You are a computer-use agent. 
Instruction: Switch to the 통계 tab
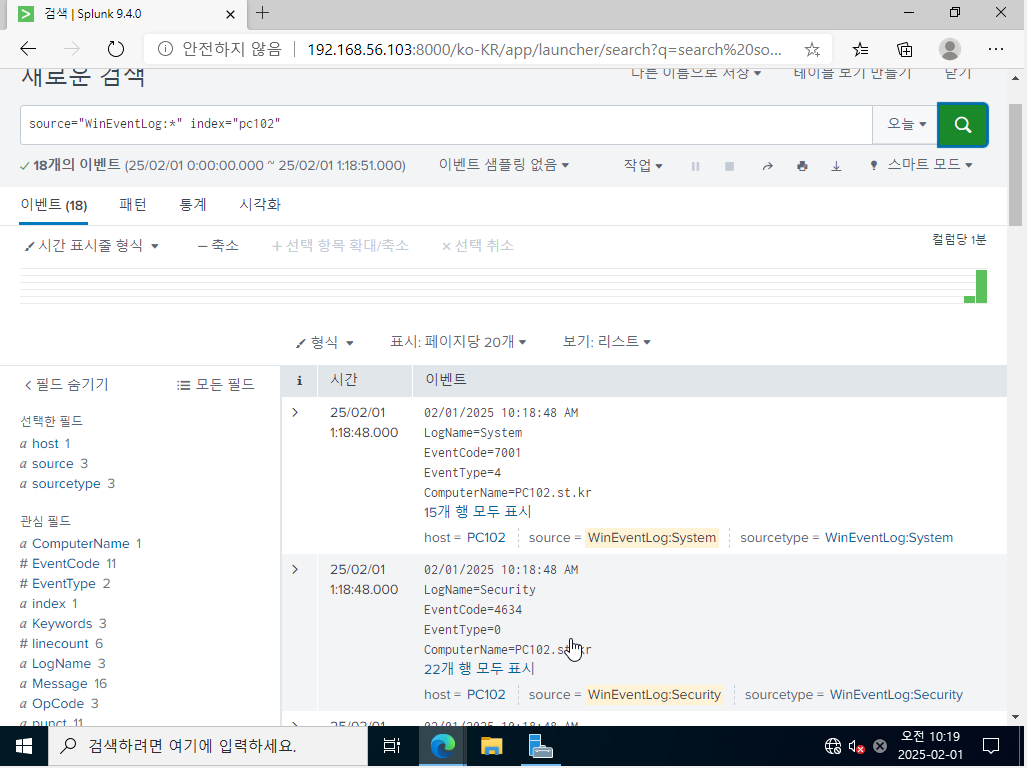(x=193, y=205)
